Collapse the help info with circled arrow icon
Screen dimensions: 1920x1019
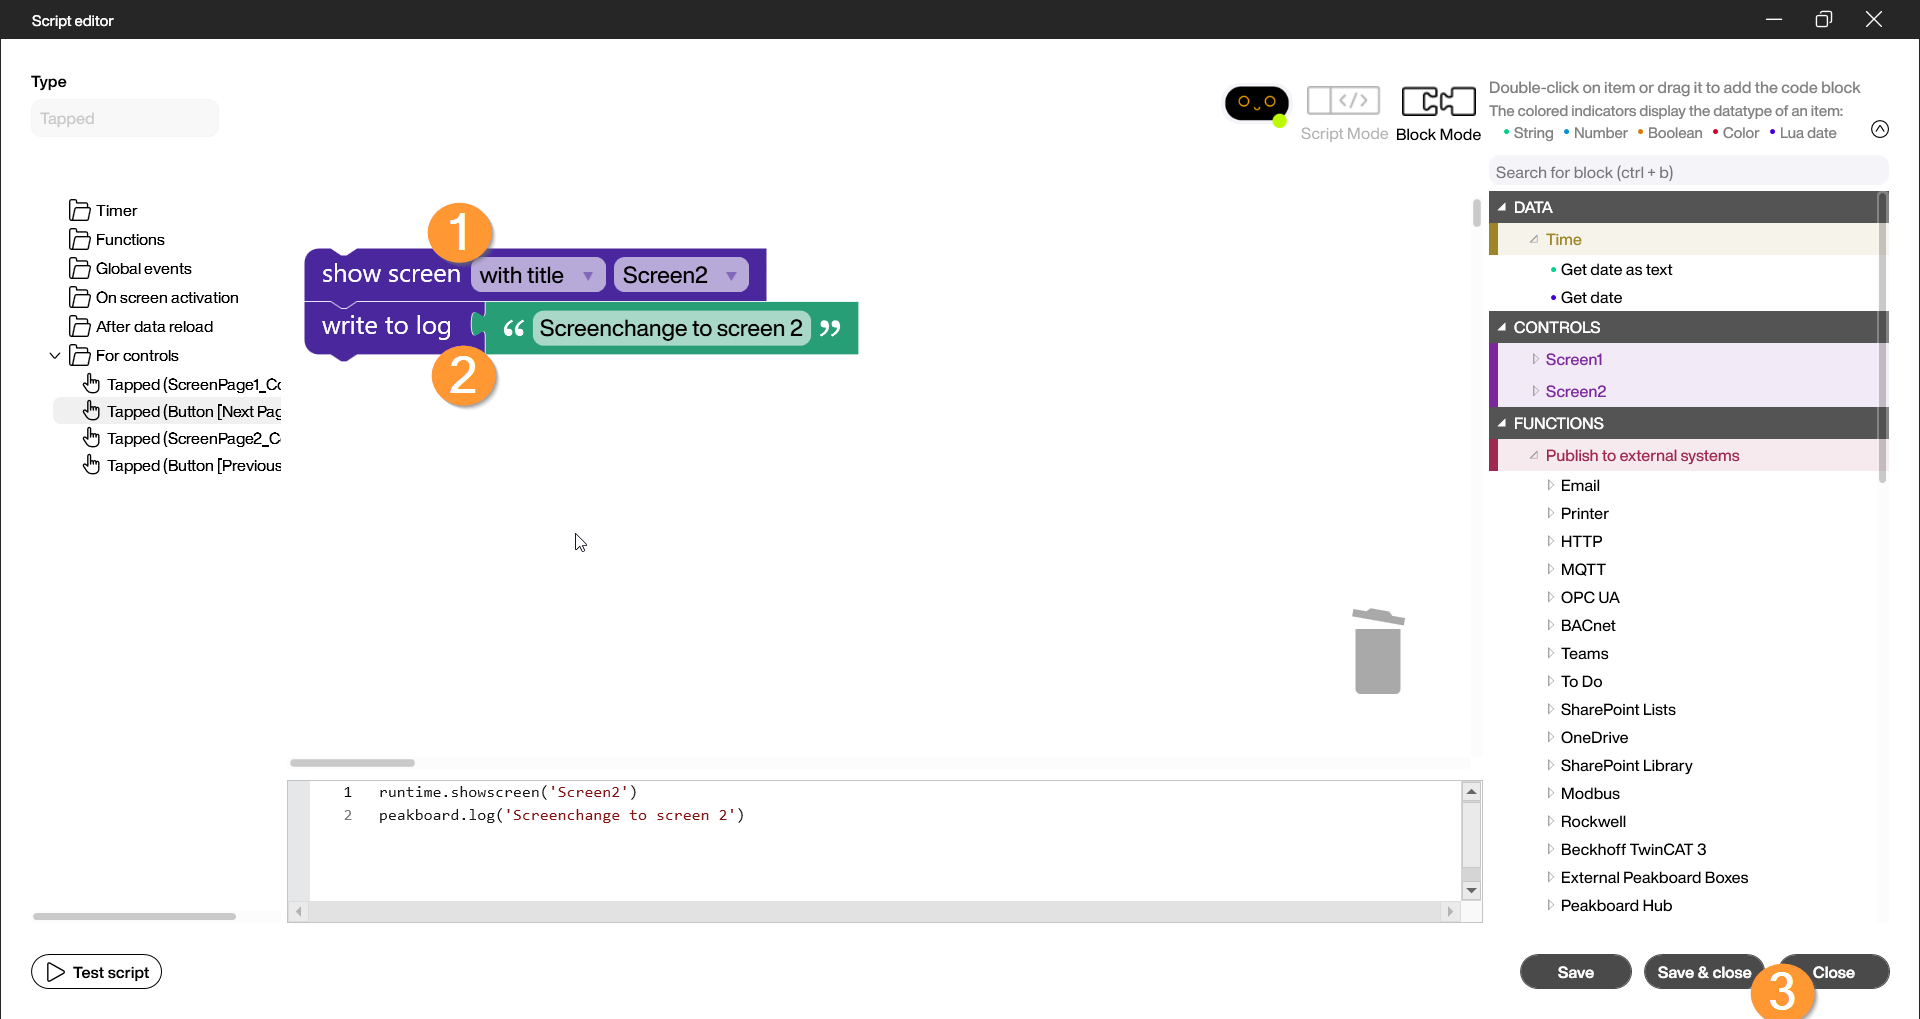(1879, 129)
